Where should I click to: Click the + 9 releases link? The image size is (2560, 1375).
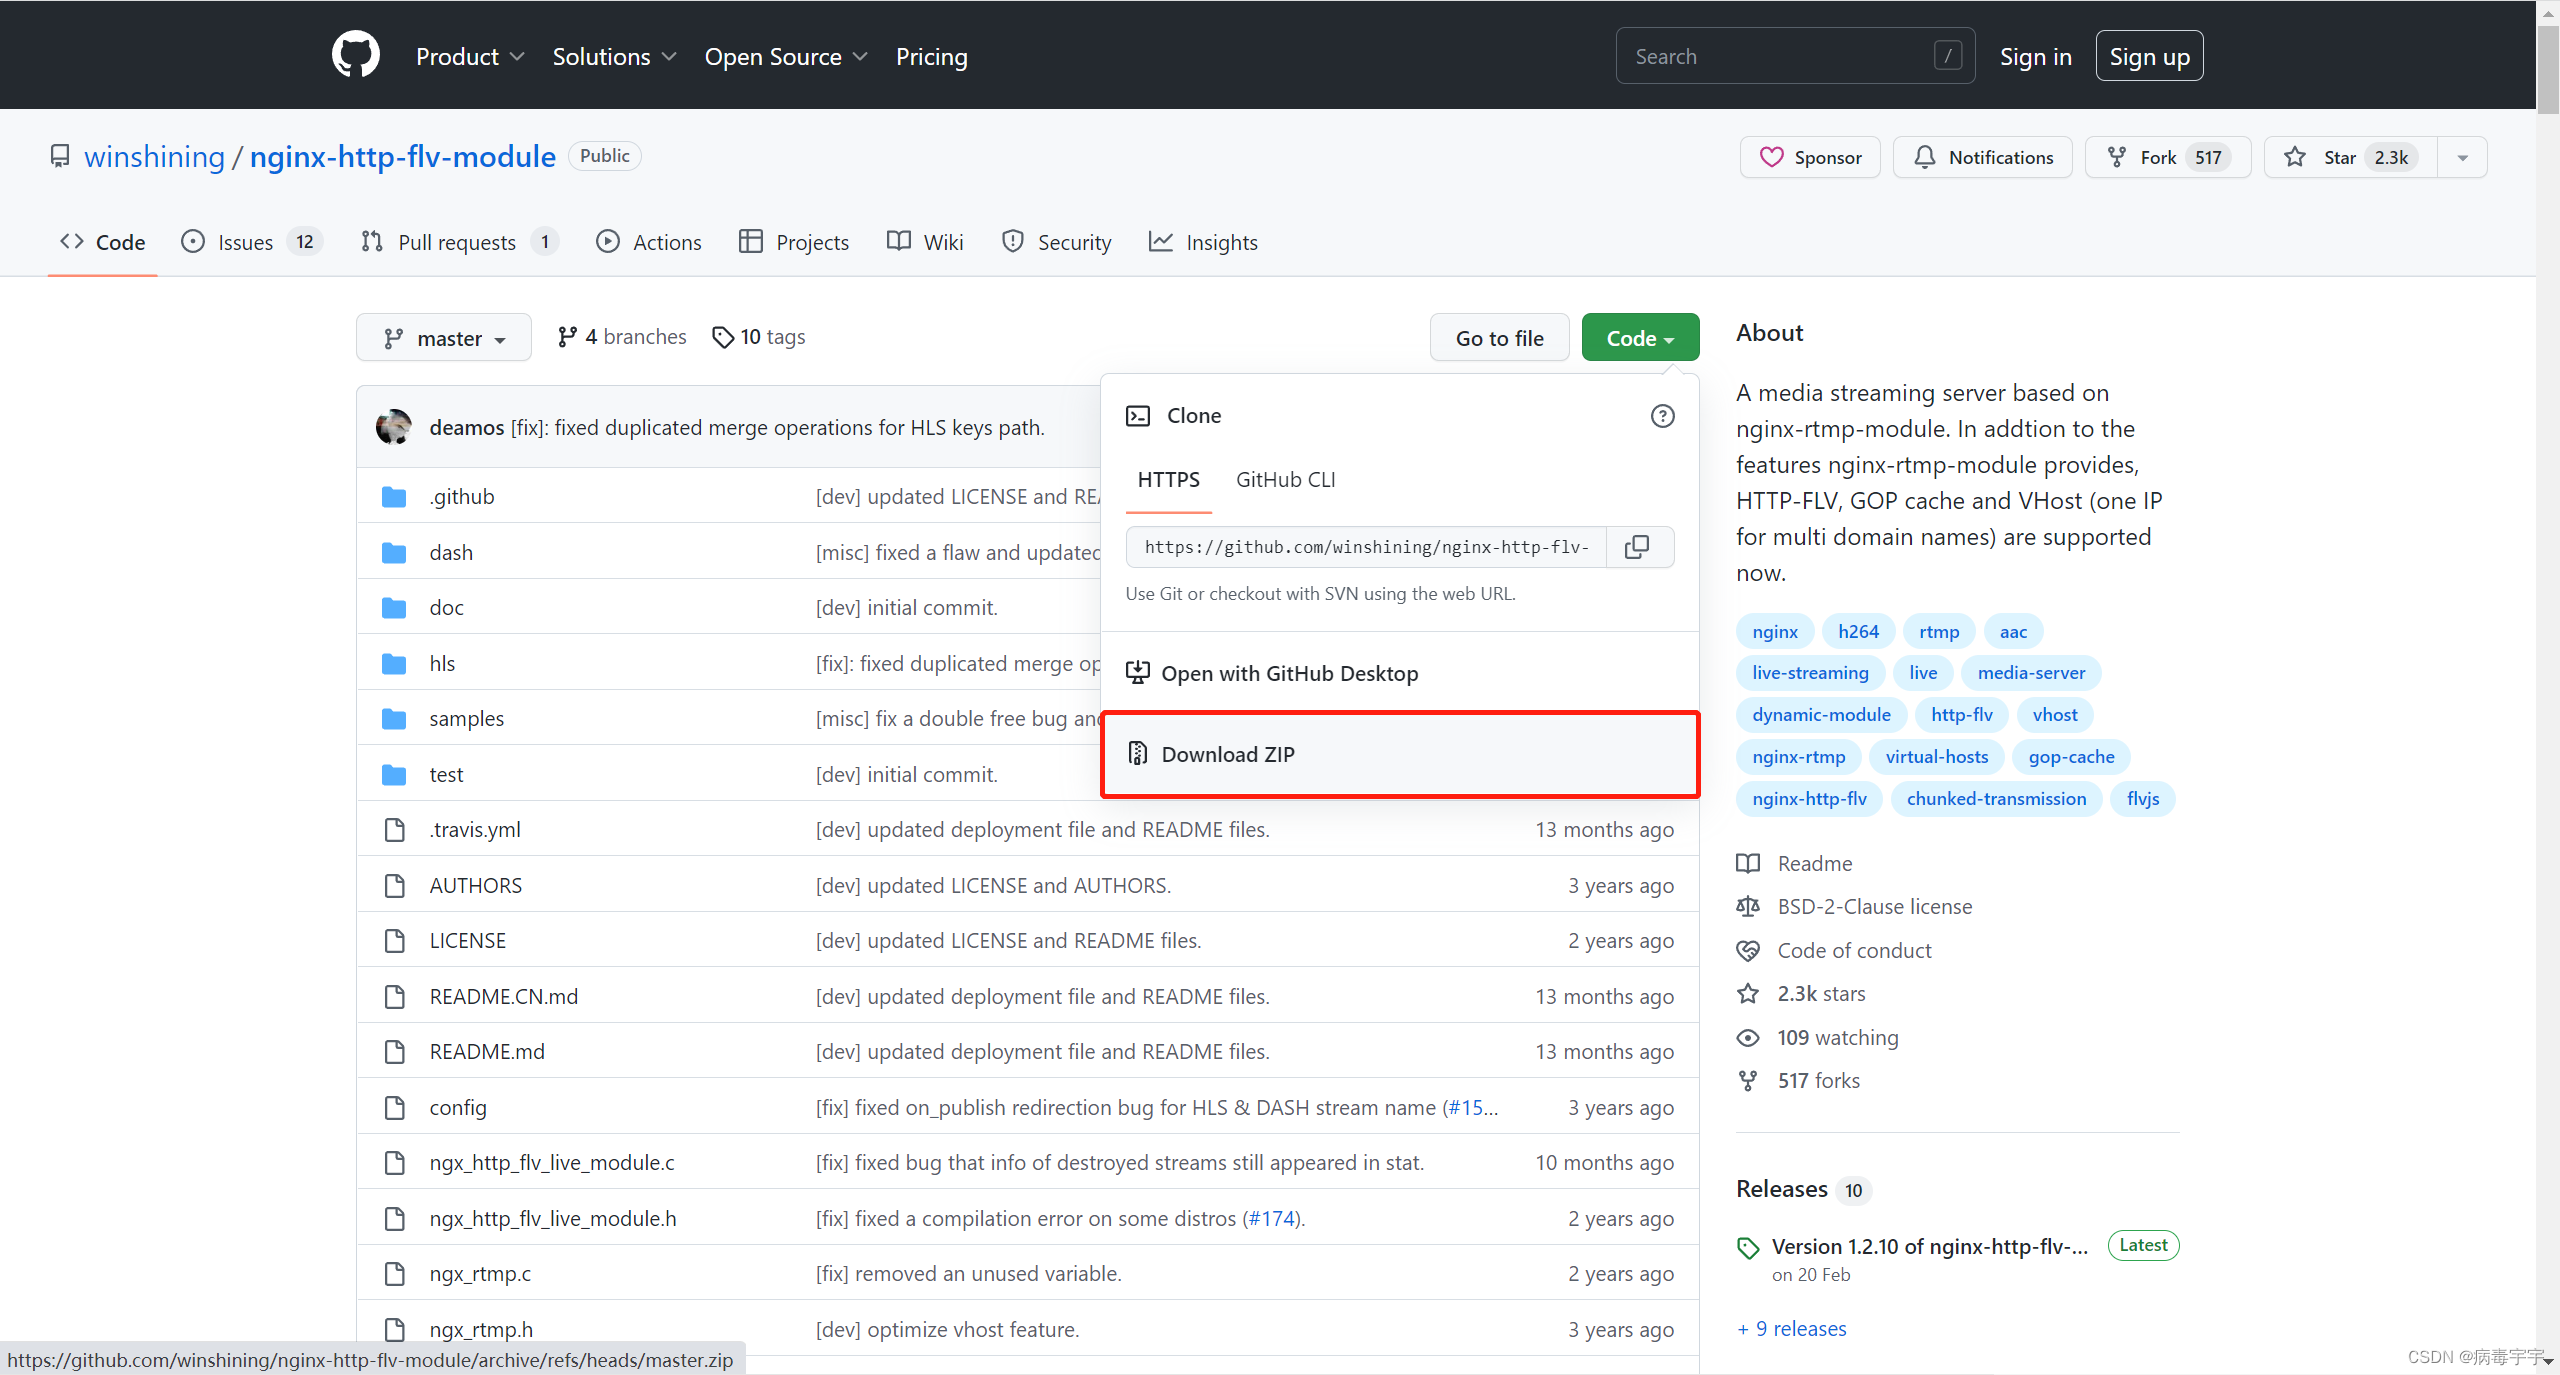coord(1792,1329)
